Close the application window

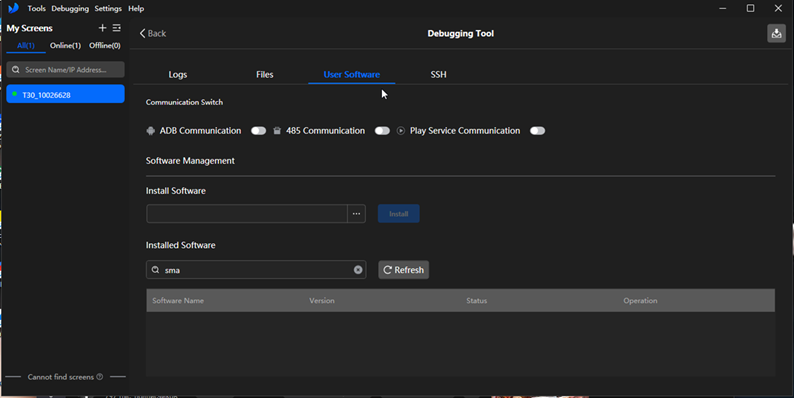[x=778, y=9]
